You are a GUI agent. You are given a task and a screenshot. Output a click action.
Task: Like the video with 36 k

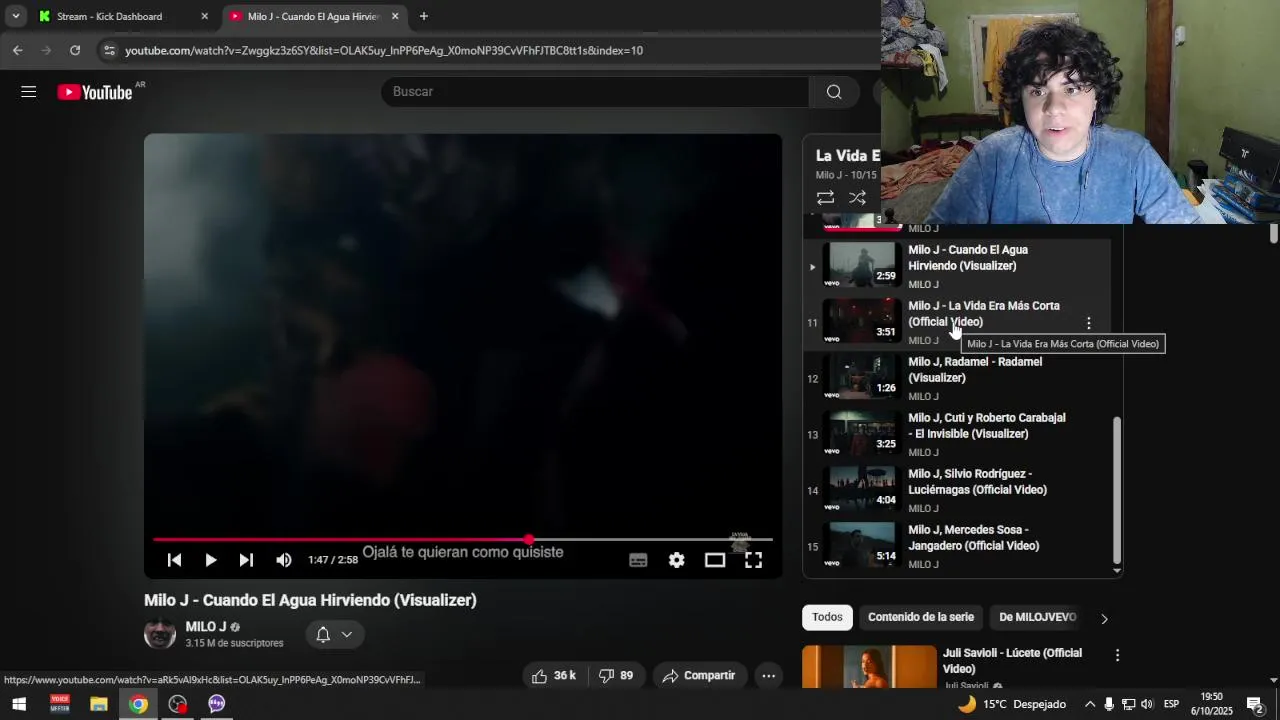tap(554, 676)
